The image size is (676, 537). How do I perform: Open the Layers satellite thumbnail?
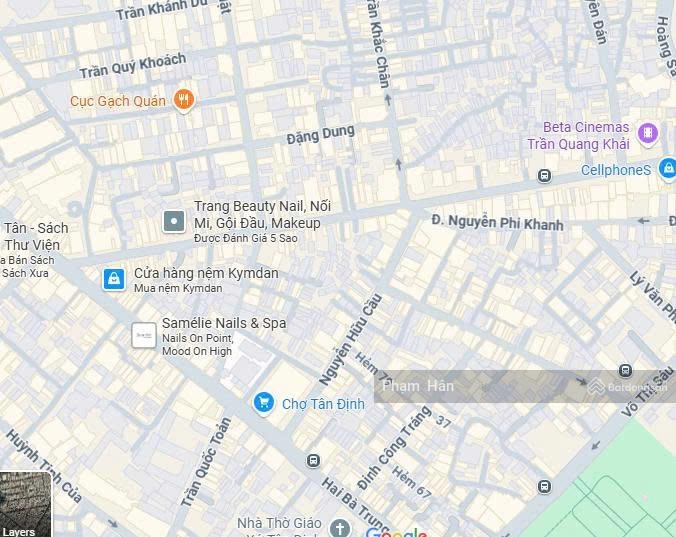coord(25,504)
